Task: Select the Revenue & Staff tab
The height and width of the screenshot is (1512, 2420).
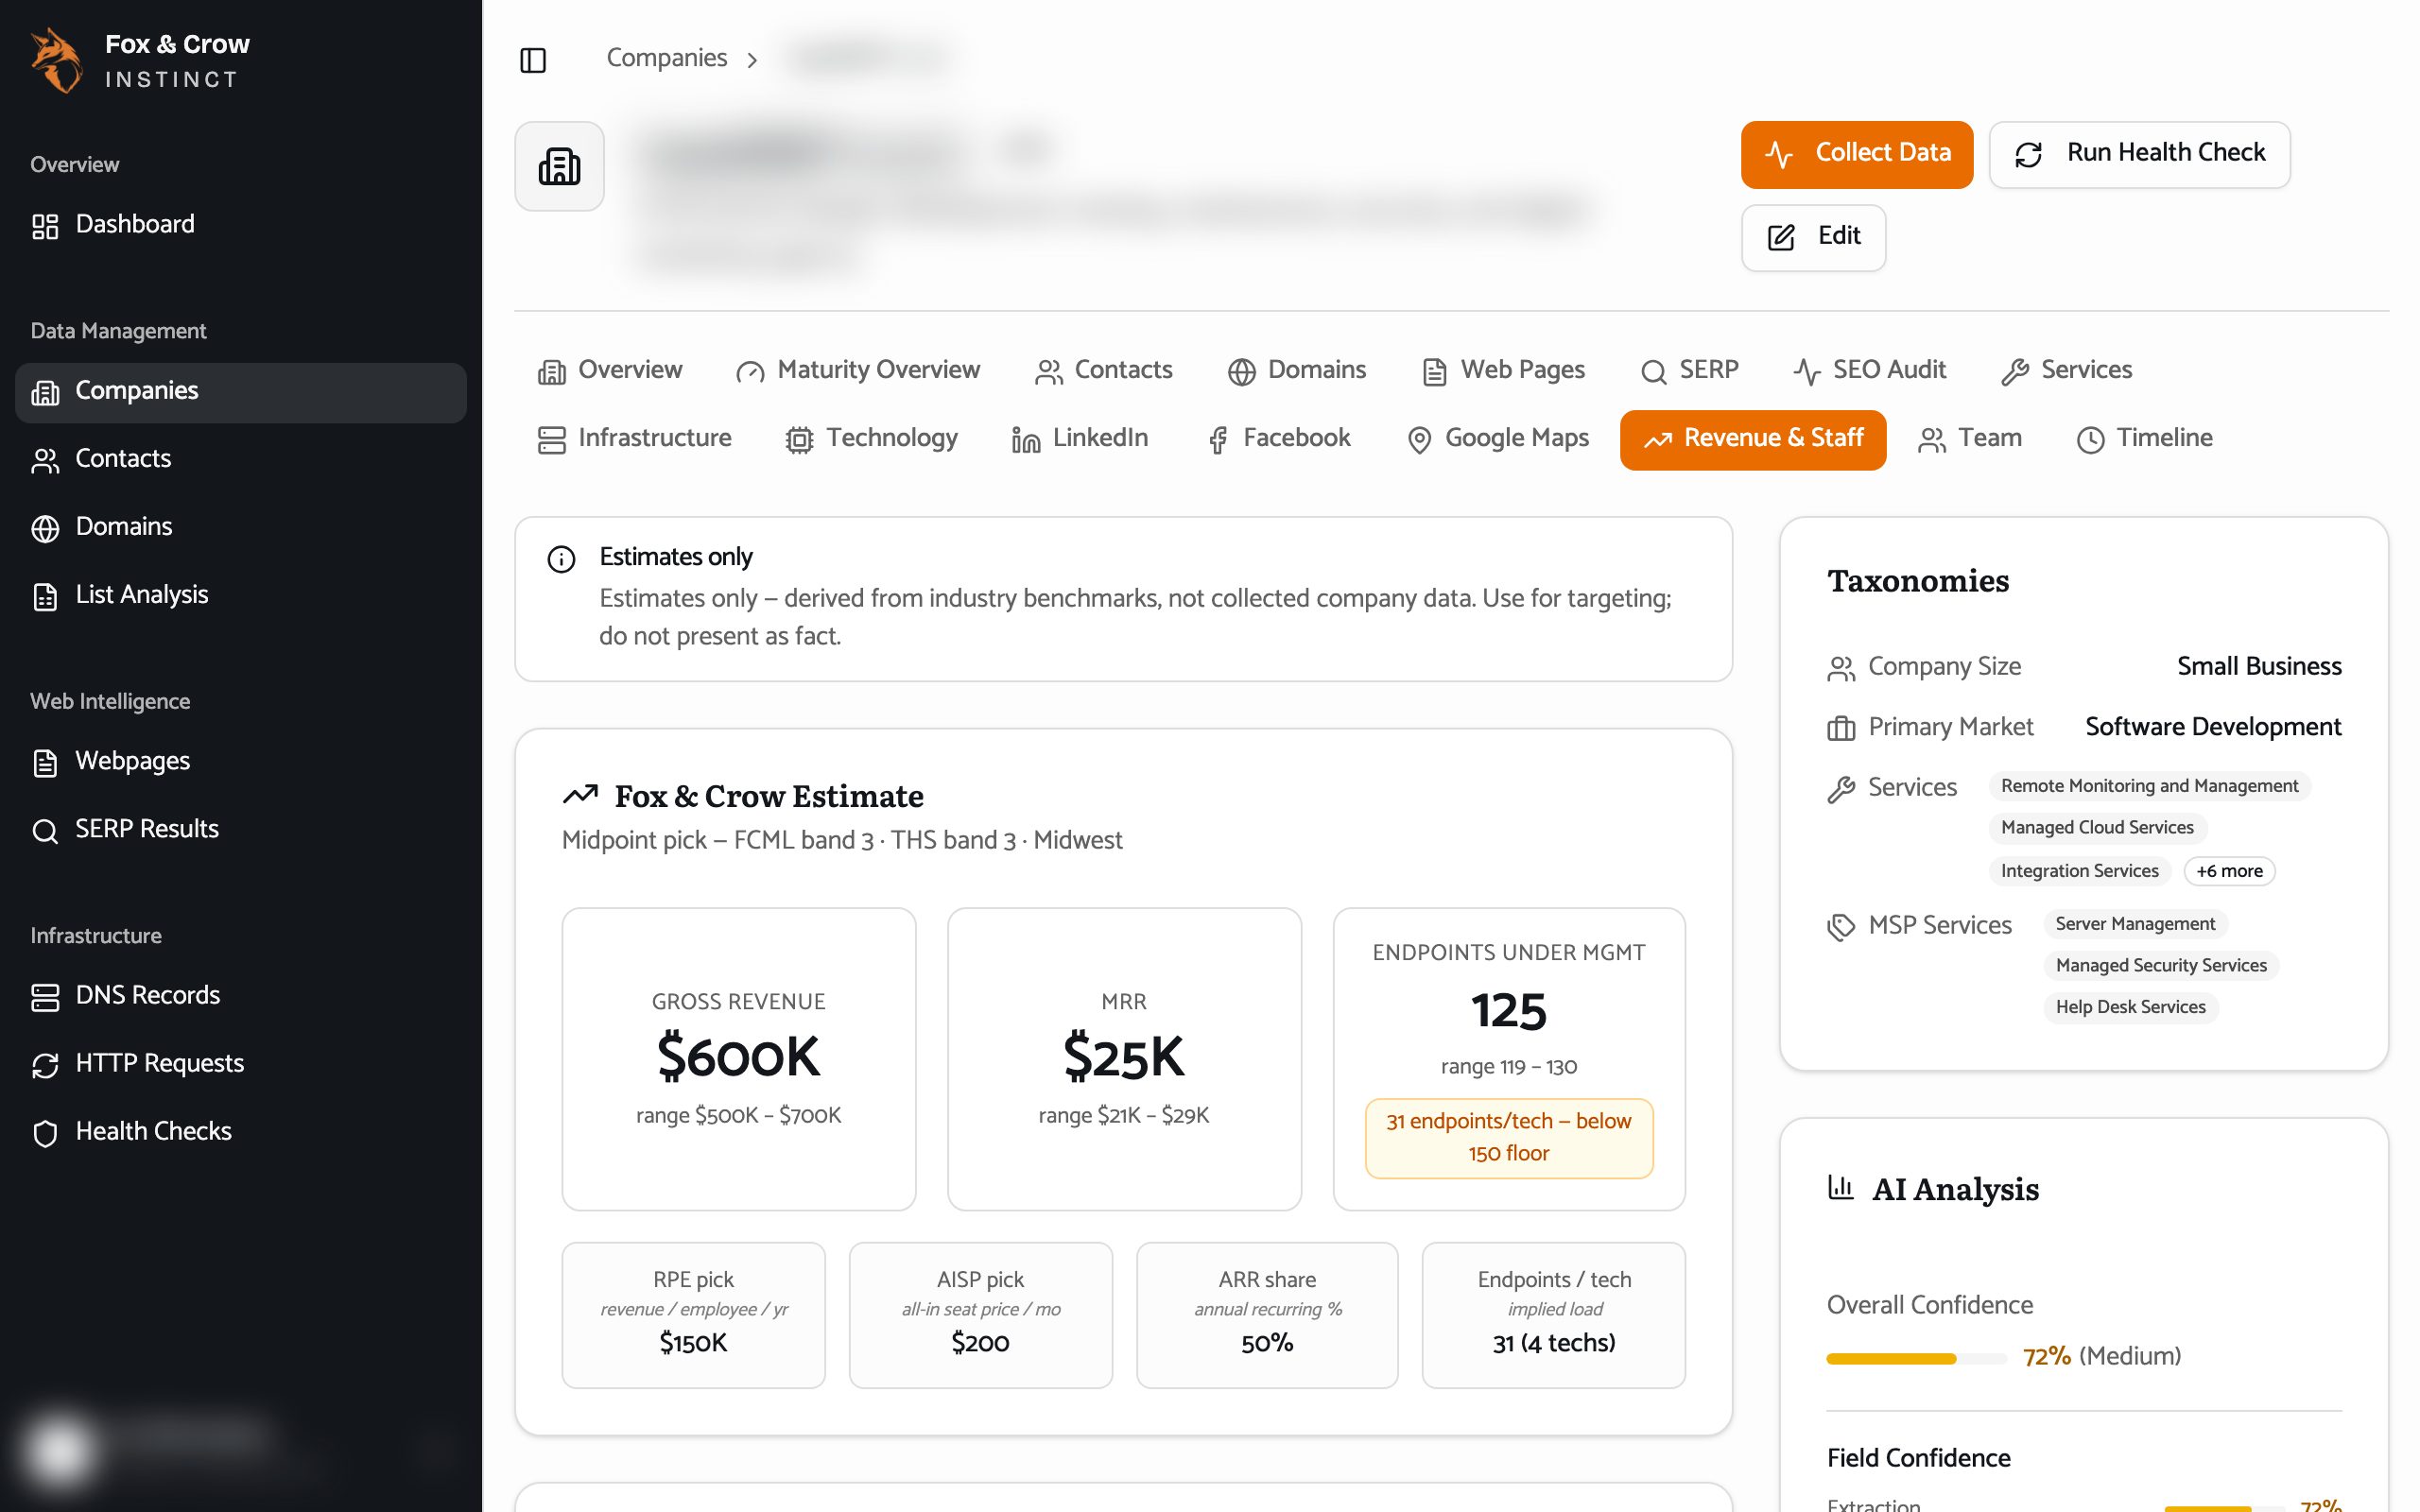Action: click(1753, 439)
